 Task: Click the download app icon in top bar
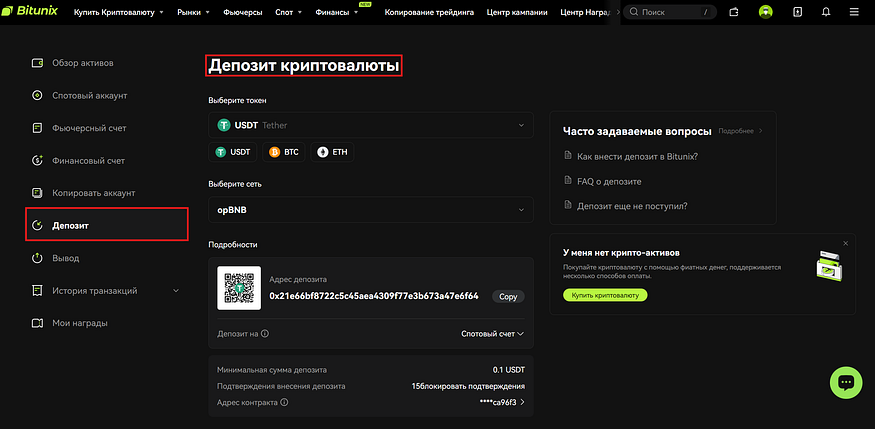[x=796, y=13]
